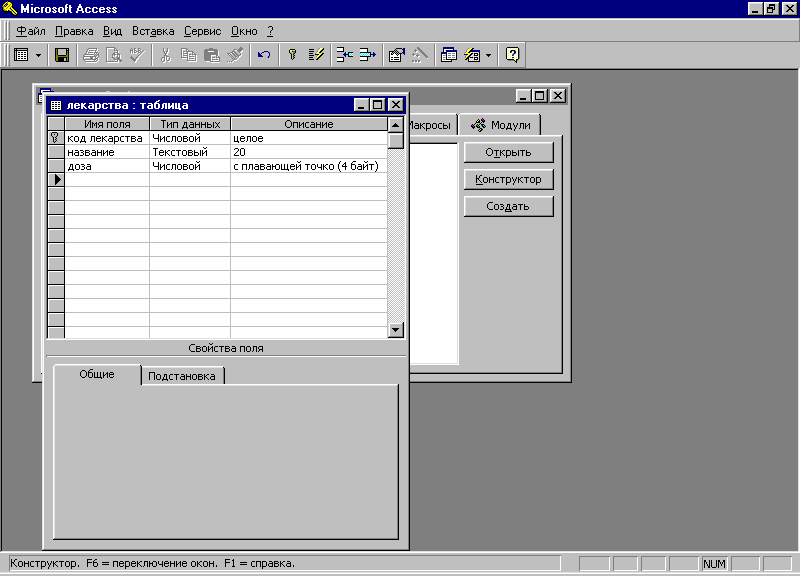This screenshot has width=800, height=576.
Task: Open Print Preview from the toolbar
Action: tap(113, 55)
